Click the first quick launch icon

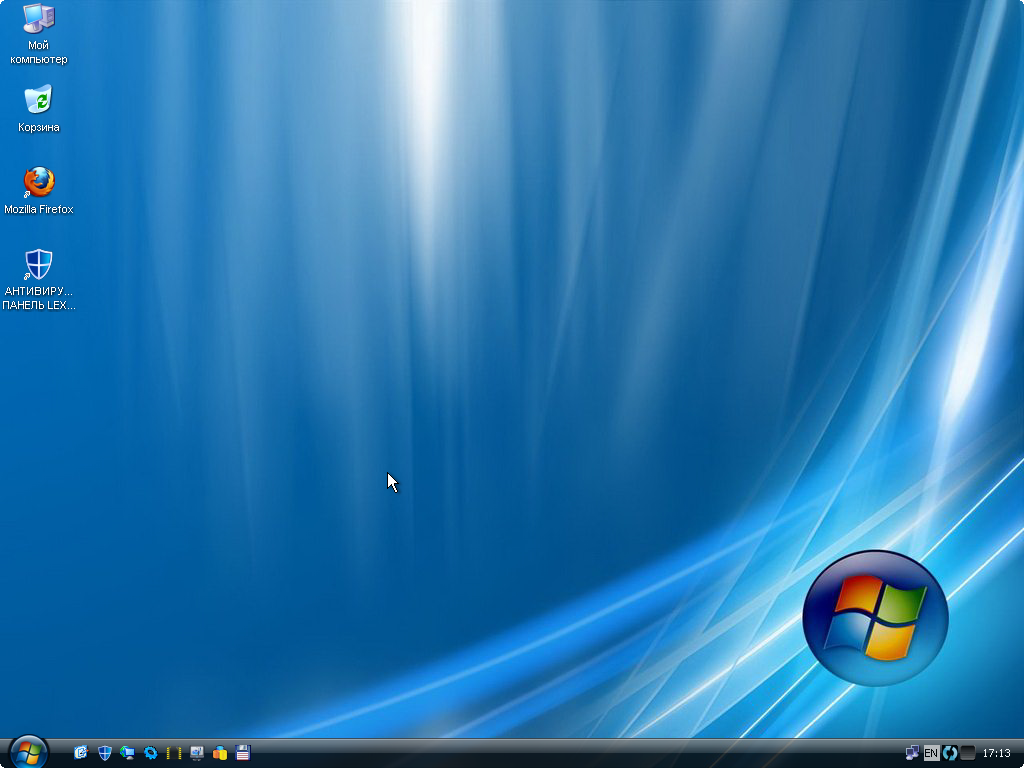(x=81, y=753)
